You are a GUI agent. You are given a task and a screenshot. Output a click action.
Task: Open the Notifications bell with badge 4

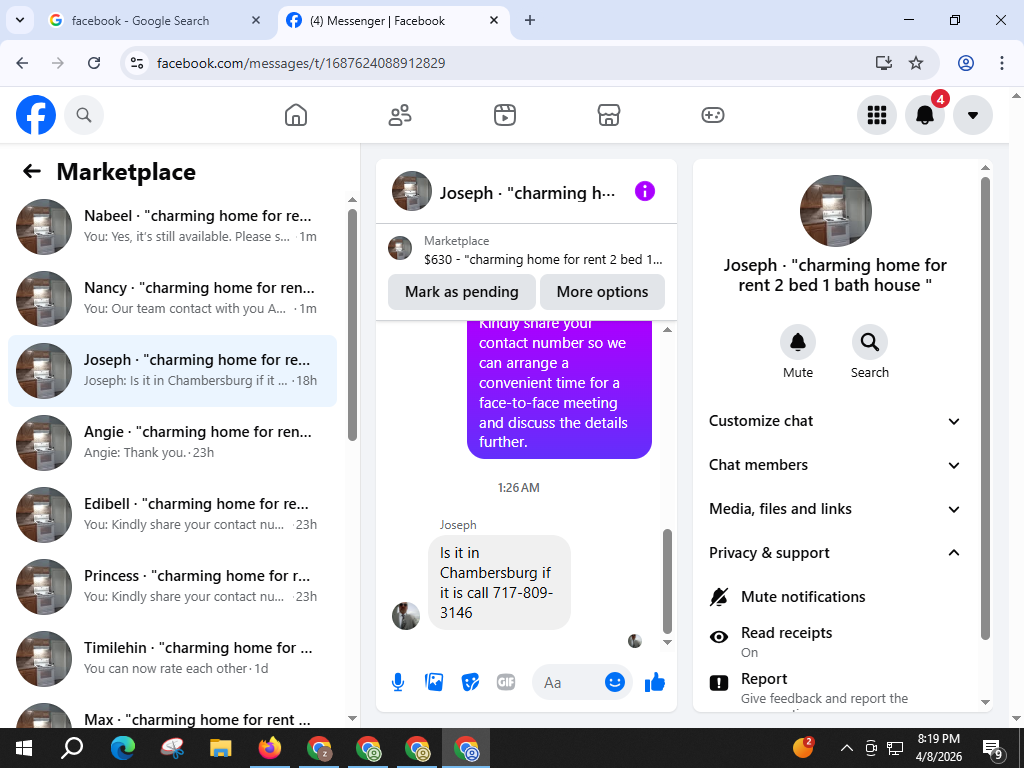coord(925,115)
